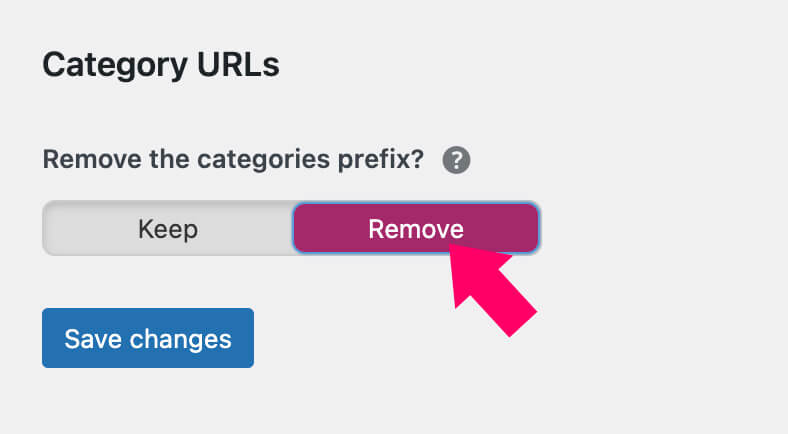
Task: Click the help question mark icon
Action: point(456,160)
